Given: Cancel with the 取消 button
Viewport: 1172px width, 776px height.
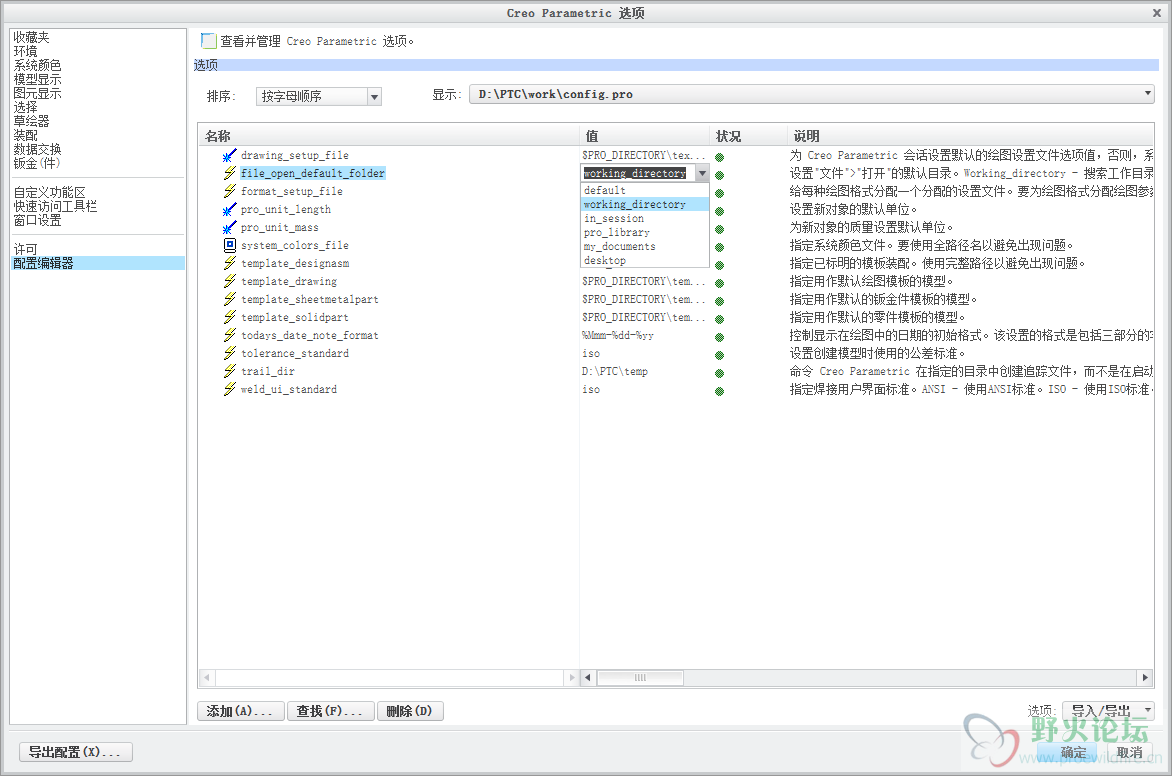Looking at the screenshot, I should (1129, 752).
